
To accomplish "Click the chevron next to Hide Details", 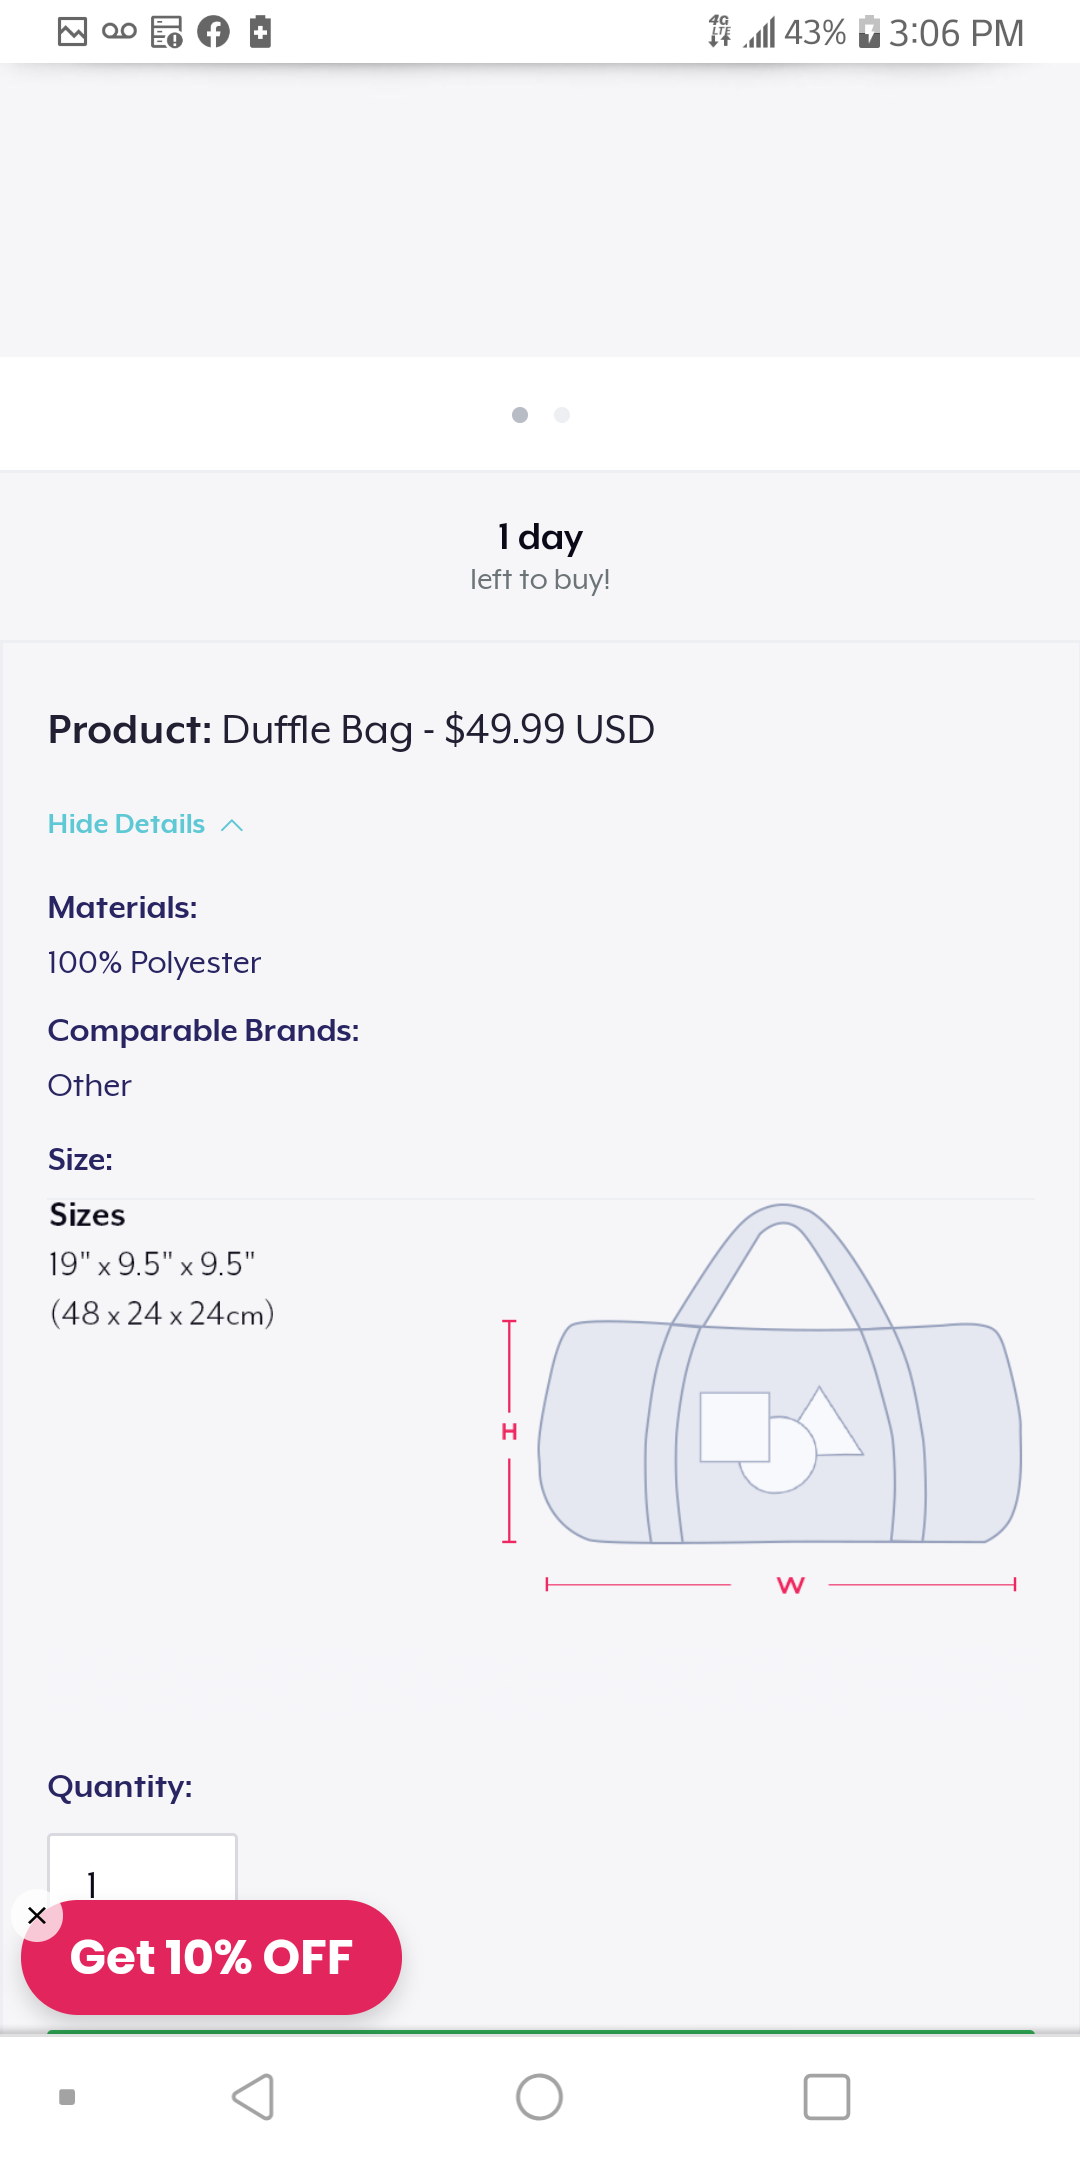I will click(x=232, y=825).
